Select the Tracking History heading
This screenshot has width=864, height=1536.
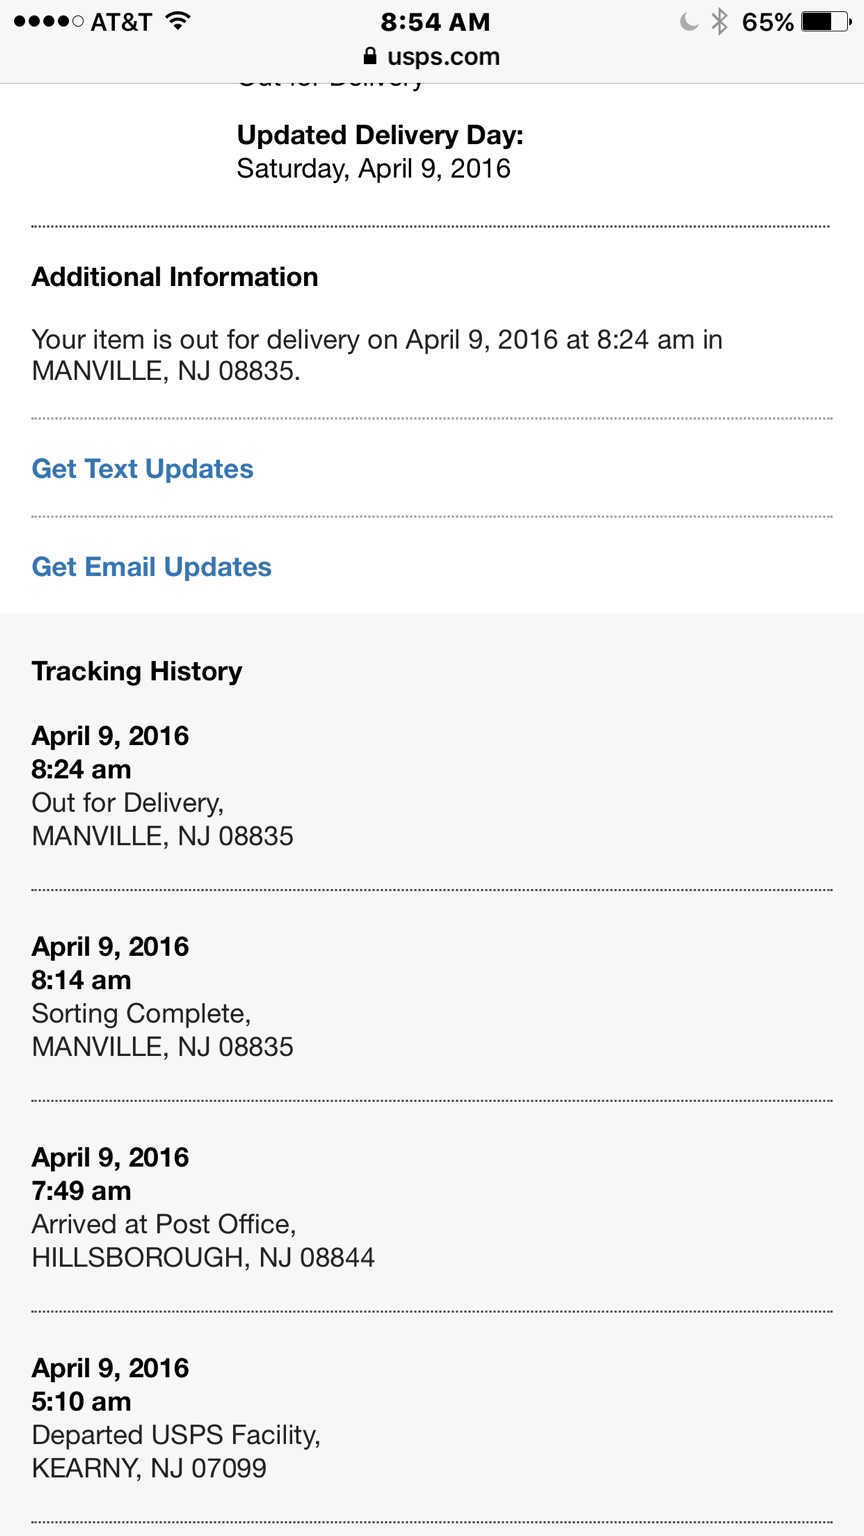pyautogui.click(x=137, y=671)
